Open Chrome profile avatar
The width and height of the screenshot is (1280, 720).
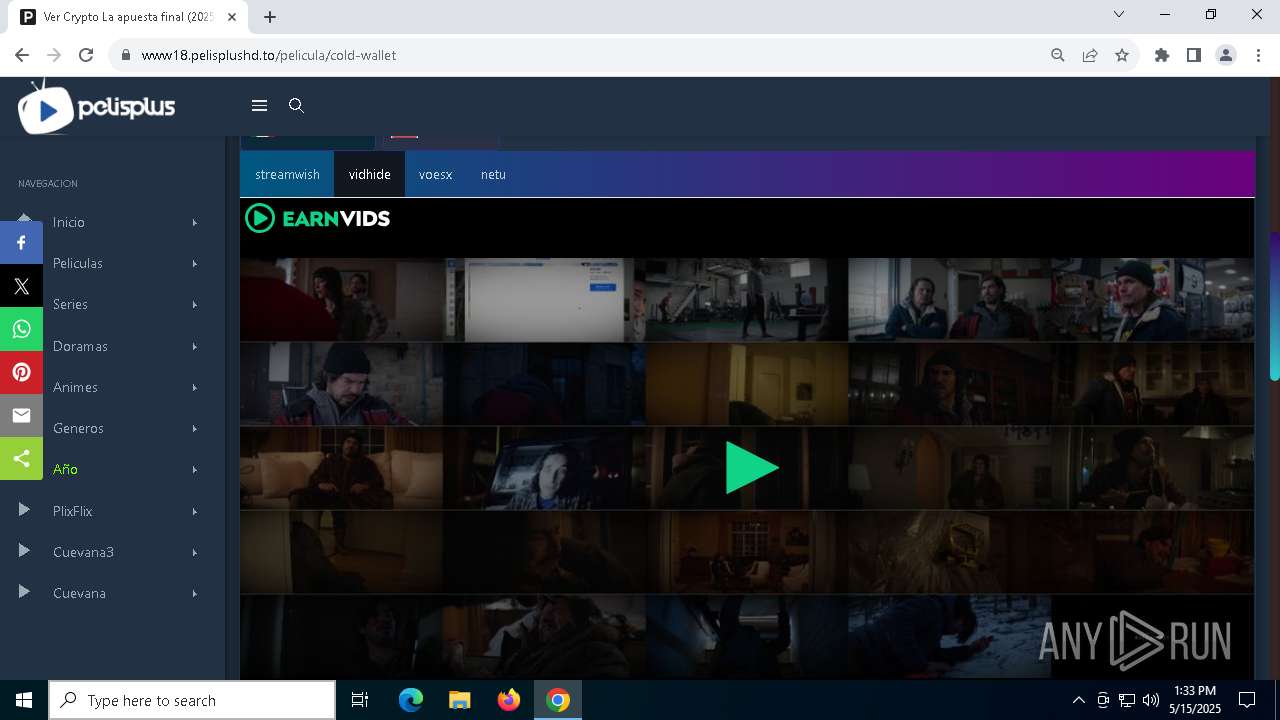pyautogui.click(x=1226, y=55)
